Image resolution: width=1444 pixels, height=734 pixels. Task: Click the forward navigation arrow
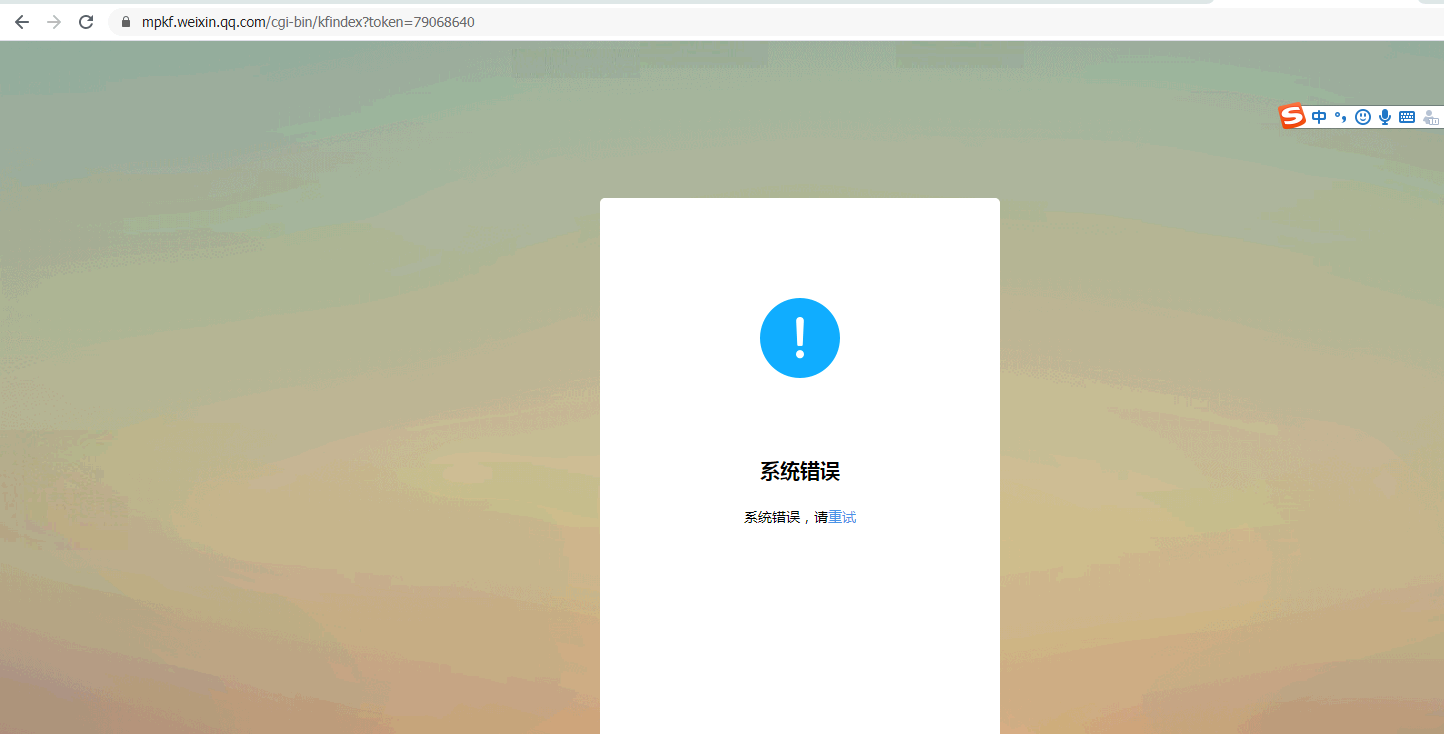click(53, 21)
